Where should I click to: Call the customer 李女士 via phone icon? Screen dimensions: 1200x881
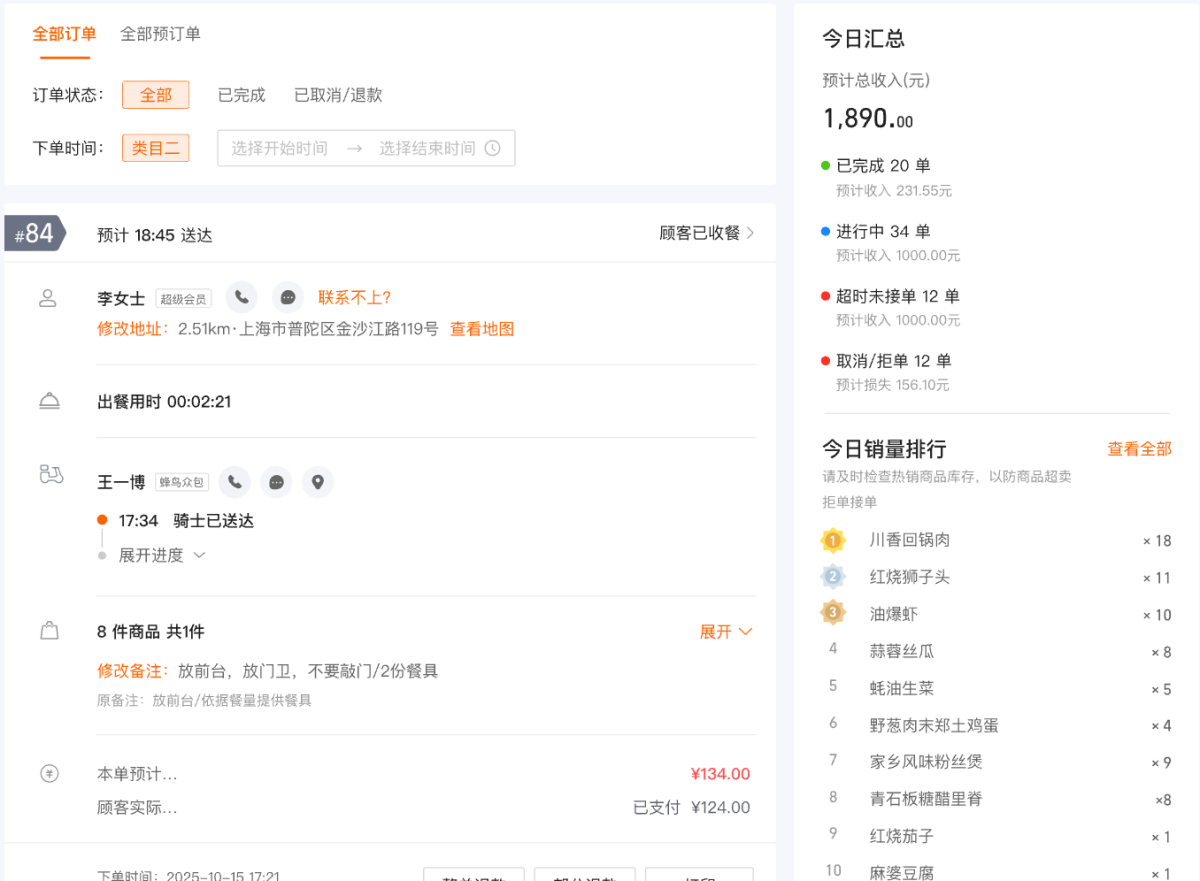(x=241, y=297)
